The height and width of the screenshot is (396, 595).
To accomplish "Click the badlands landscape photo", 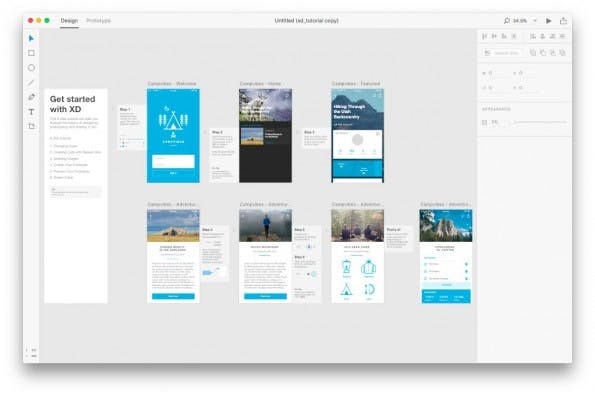I will tap(173, 226).
